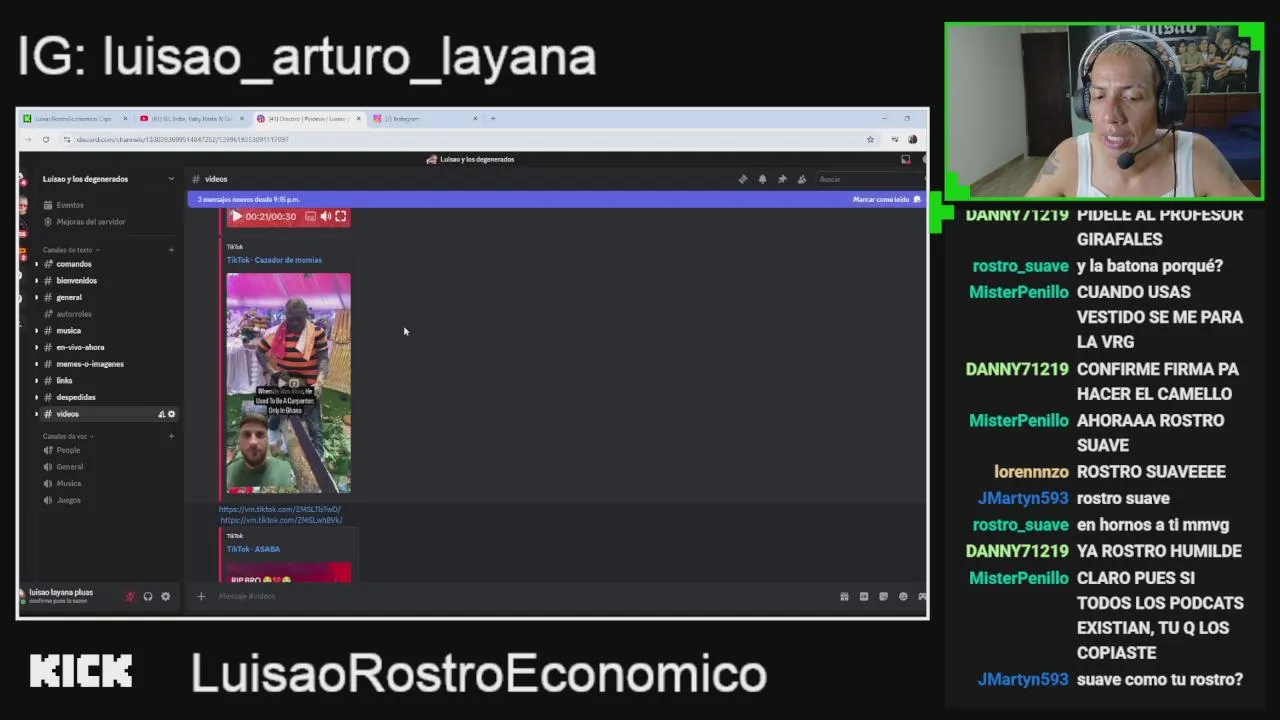Screen dimensions: 1280x720
Task: Click the plus attach button in message bar
Action: (201, 597)
